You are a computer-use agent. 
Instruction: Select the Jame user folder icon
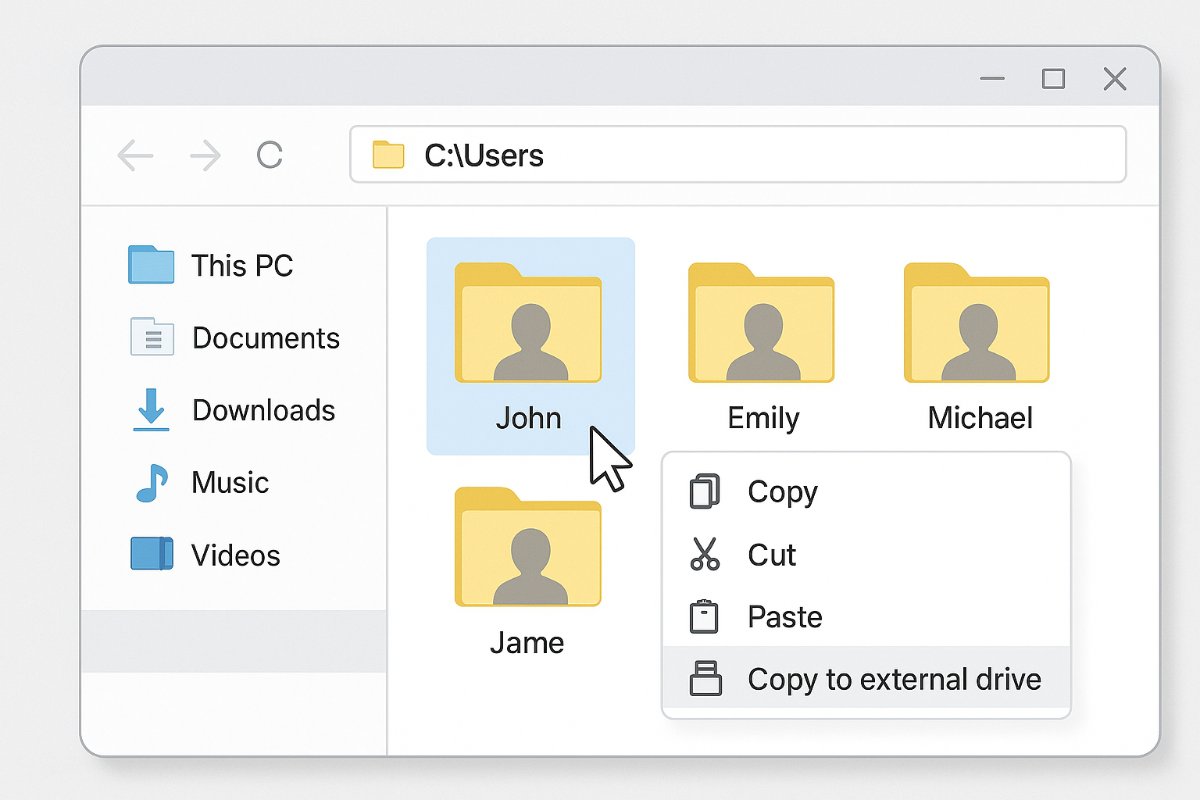[x=528, y=547]
